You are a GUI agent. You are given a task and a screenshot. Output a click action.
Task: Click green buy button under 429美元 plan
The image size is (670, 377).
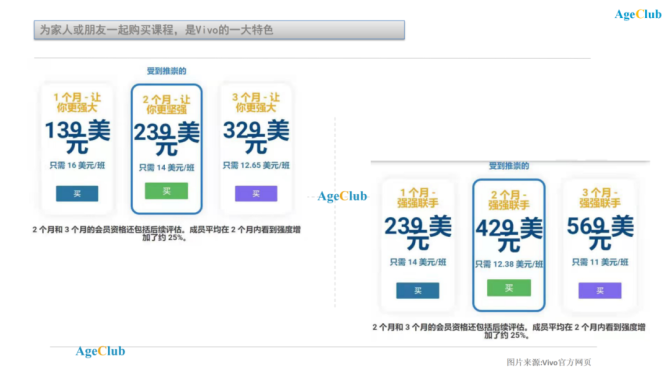pos(509,288)
